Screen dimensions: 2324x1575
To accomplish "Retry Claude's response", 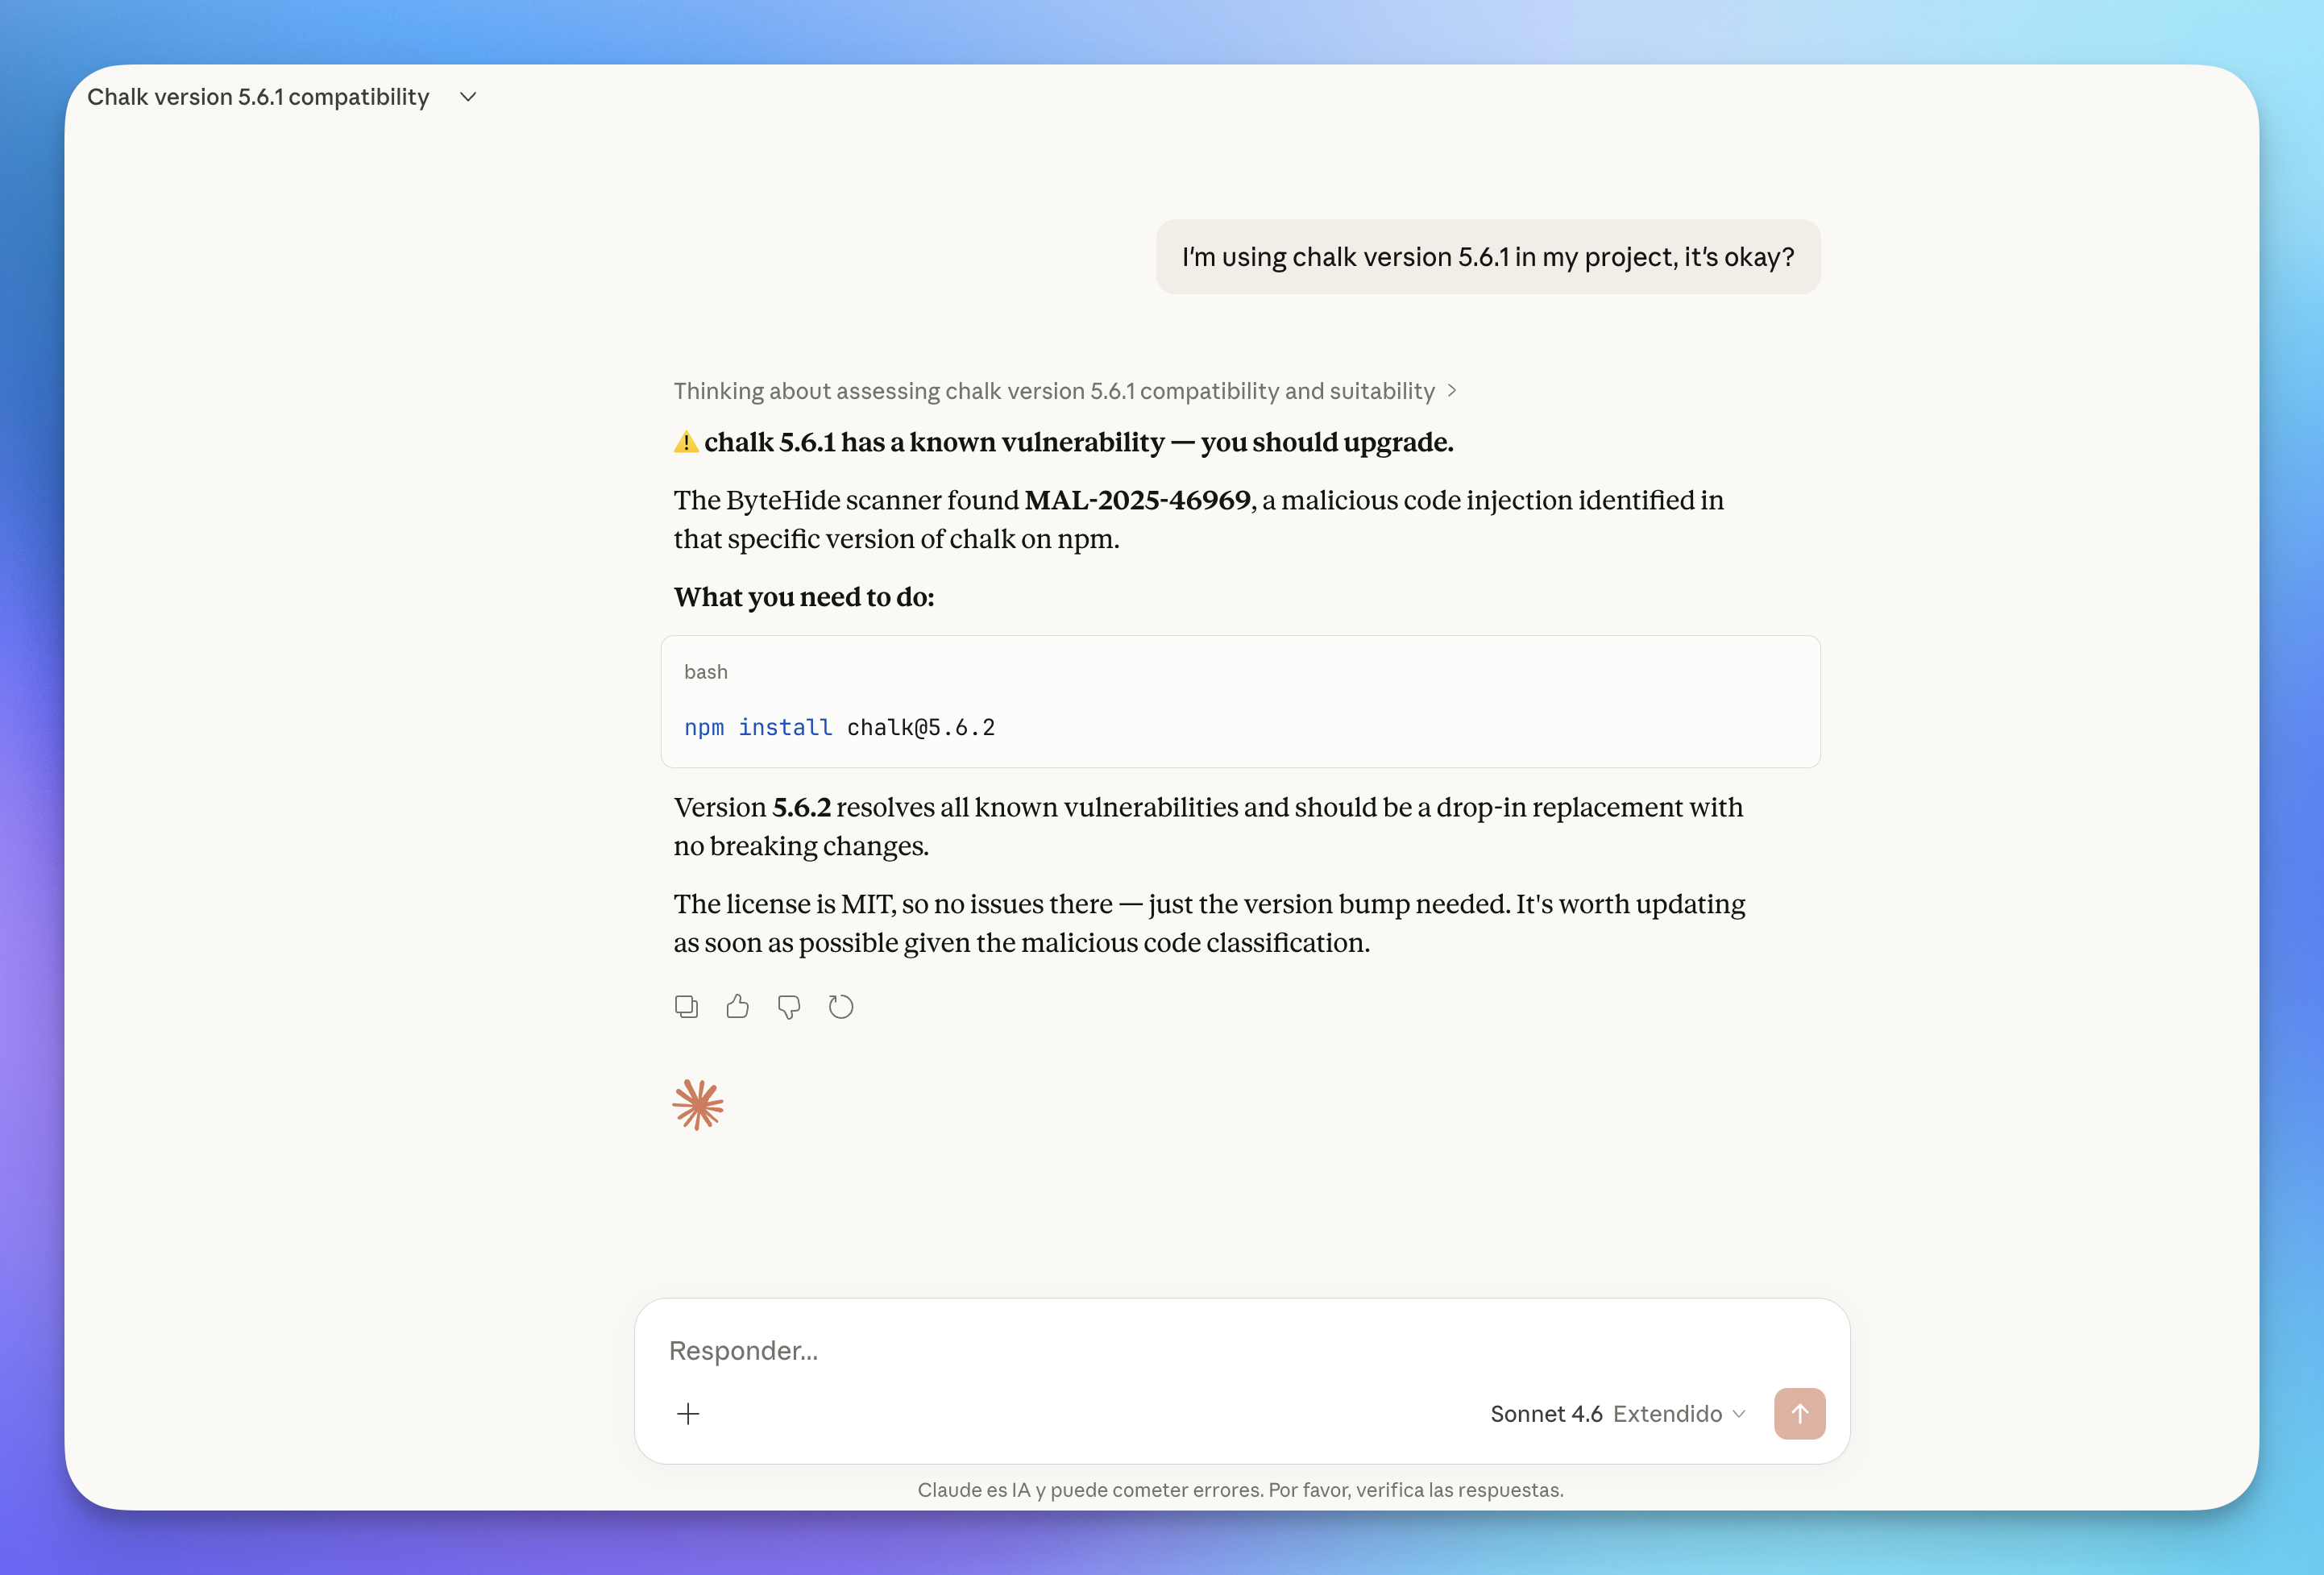I will coord(840,1007).
